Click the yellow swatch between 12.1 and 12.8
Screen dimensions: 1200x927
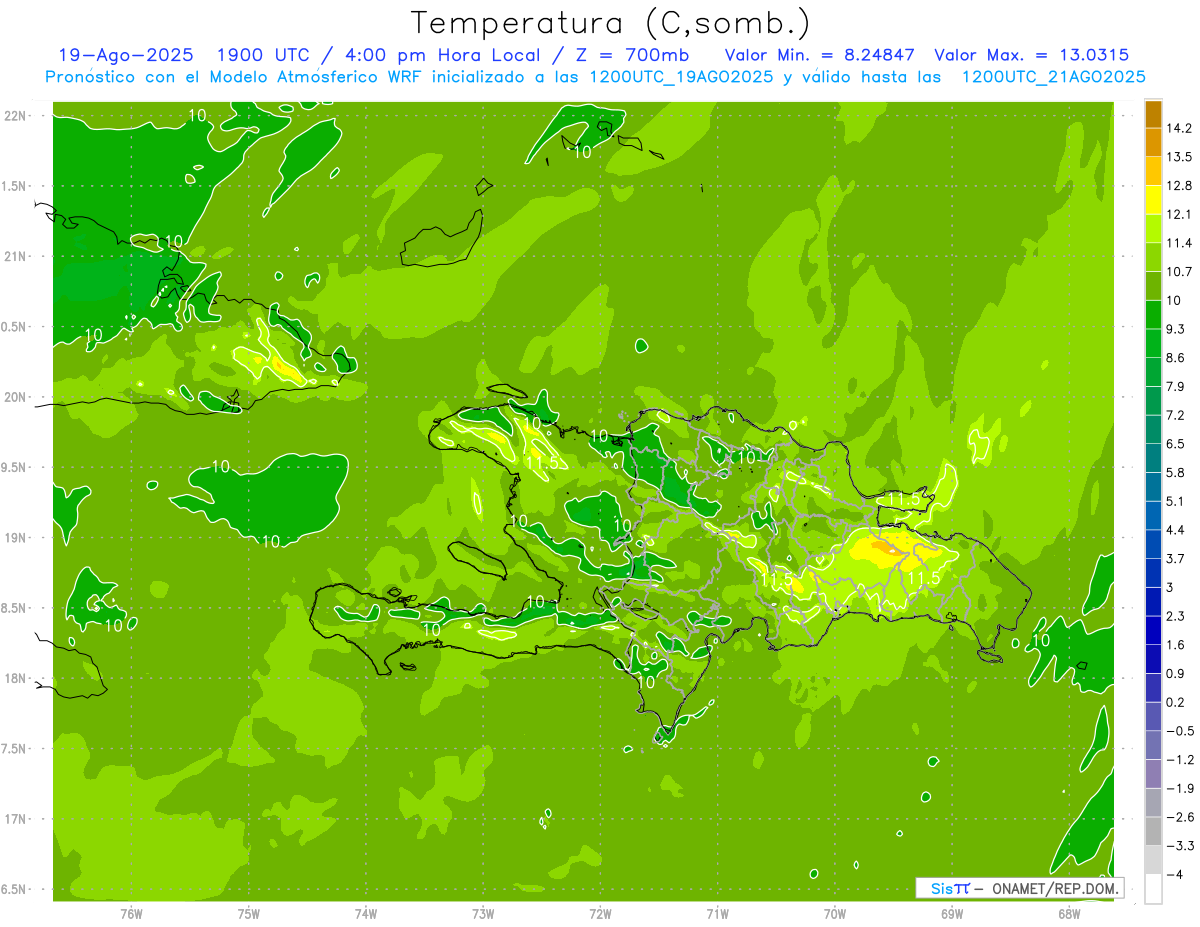point(1153,200)
